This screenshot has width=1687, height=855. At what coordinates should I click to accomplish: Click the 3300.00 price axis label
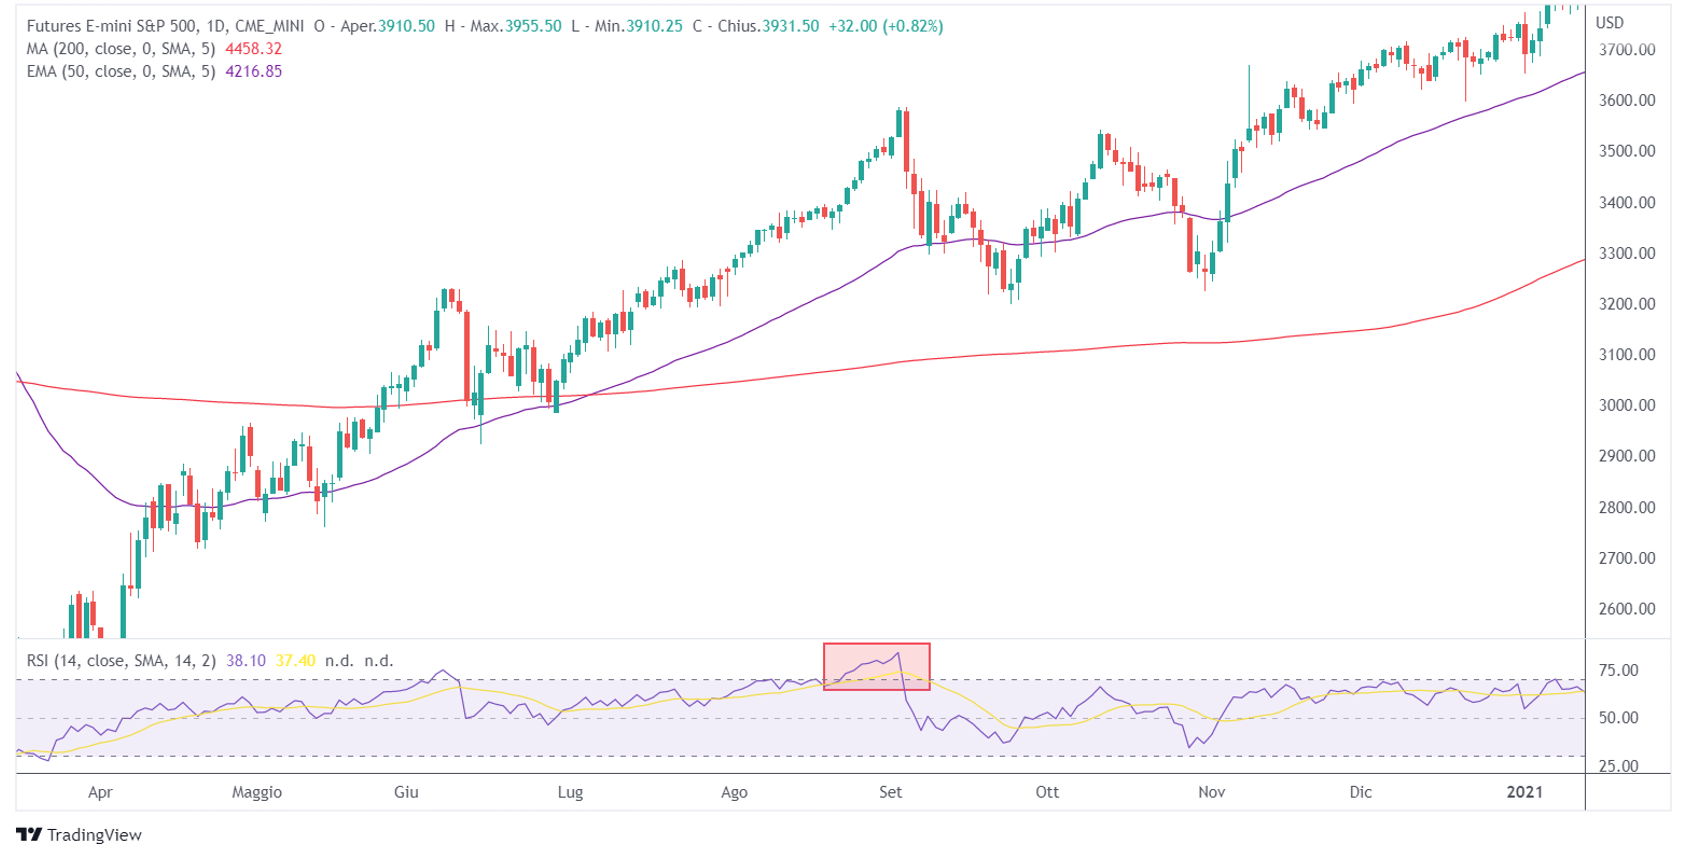click(1627, 254)
